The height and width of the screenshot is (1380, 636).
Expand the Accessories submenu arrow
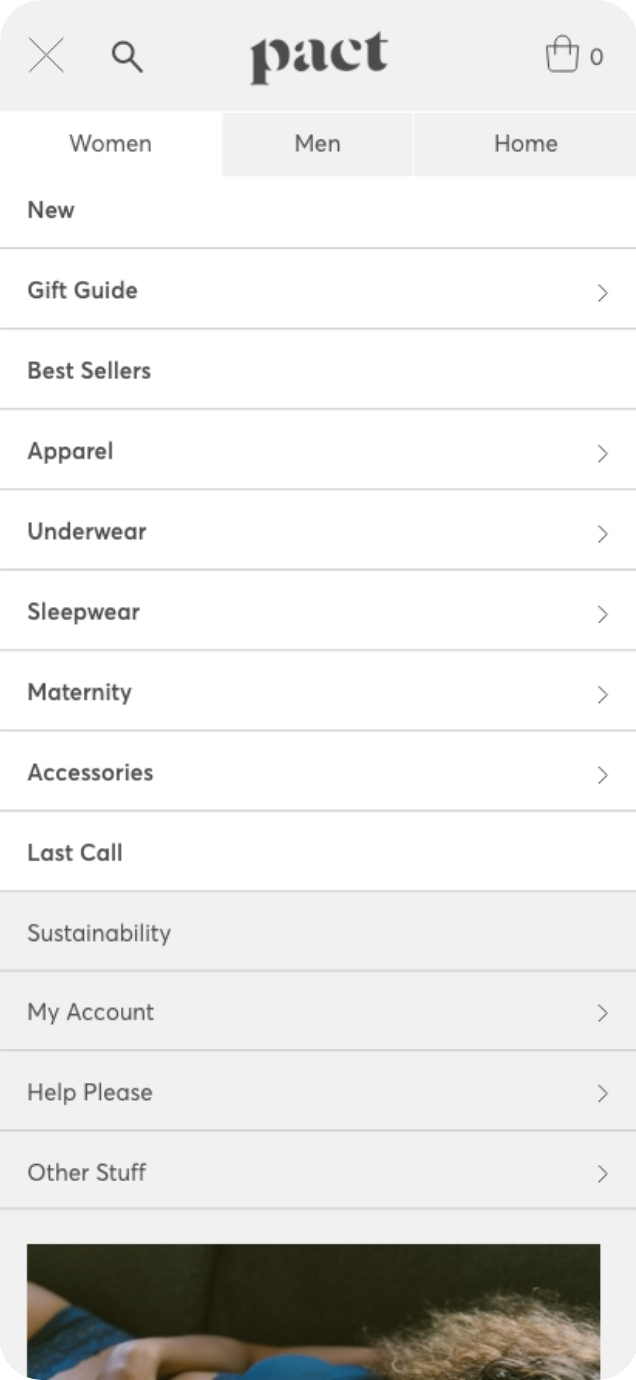coord(602,774)
